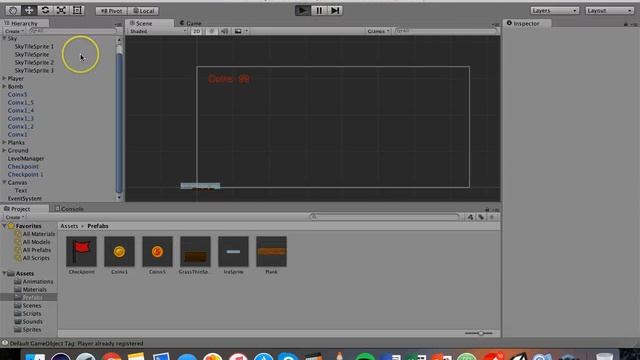The width and height of the screenshot is (640, 360).
Task: Open All Scripts favorite
Action: pyautogui.click(x=36, y=258)
